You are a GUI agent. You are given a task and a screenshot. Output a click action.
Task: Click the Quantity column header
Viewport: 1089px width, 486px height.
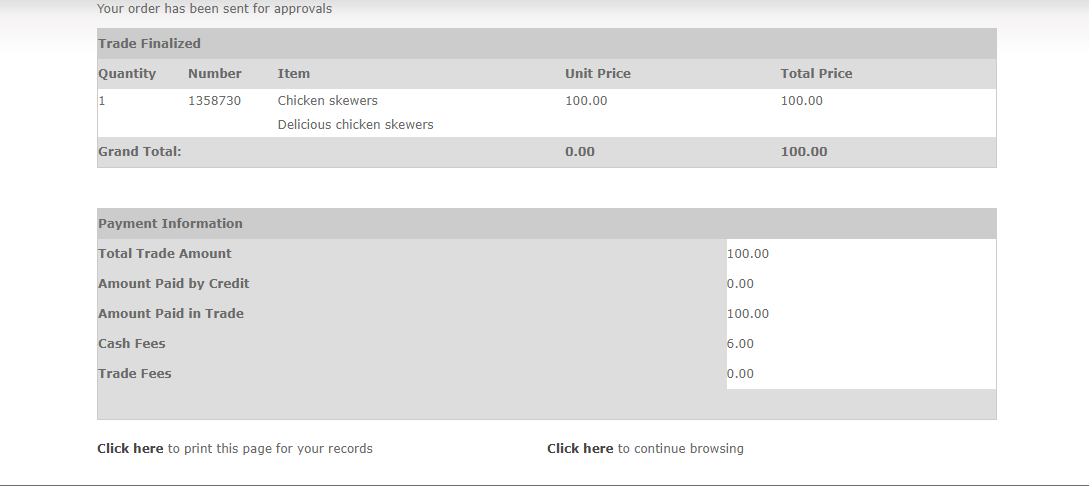pyautogui.click(x=127, y=74)
